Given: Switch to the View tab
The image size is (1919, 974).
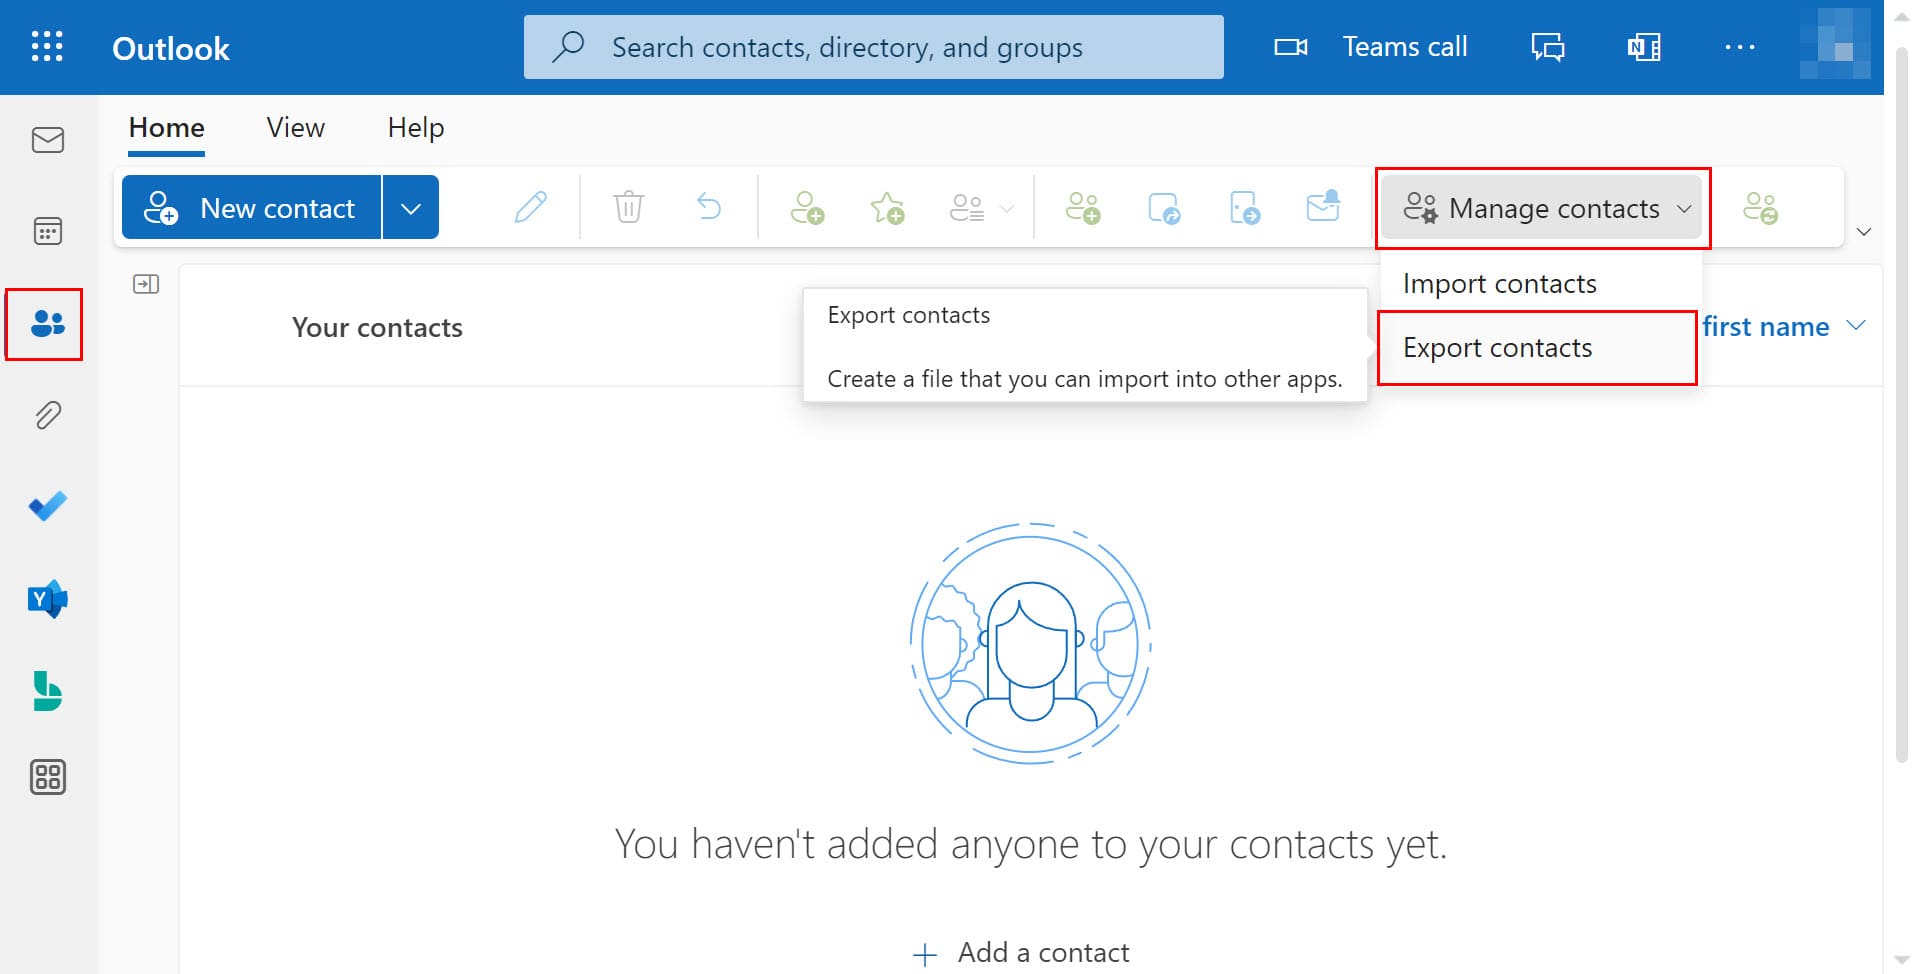Looking at the screenshot, I should pos(295,128).
